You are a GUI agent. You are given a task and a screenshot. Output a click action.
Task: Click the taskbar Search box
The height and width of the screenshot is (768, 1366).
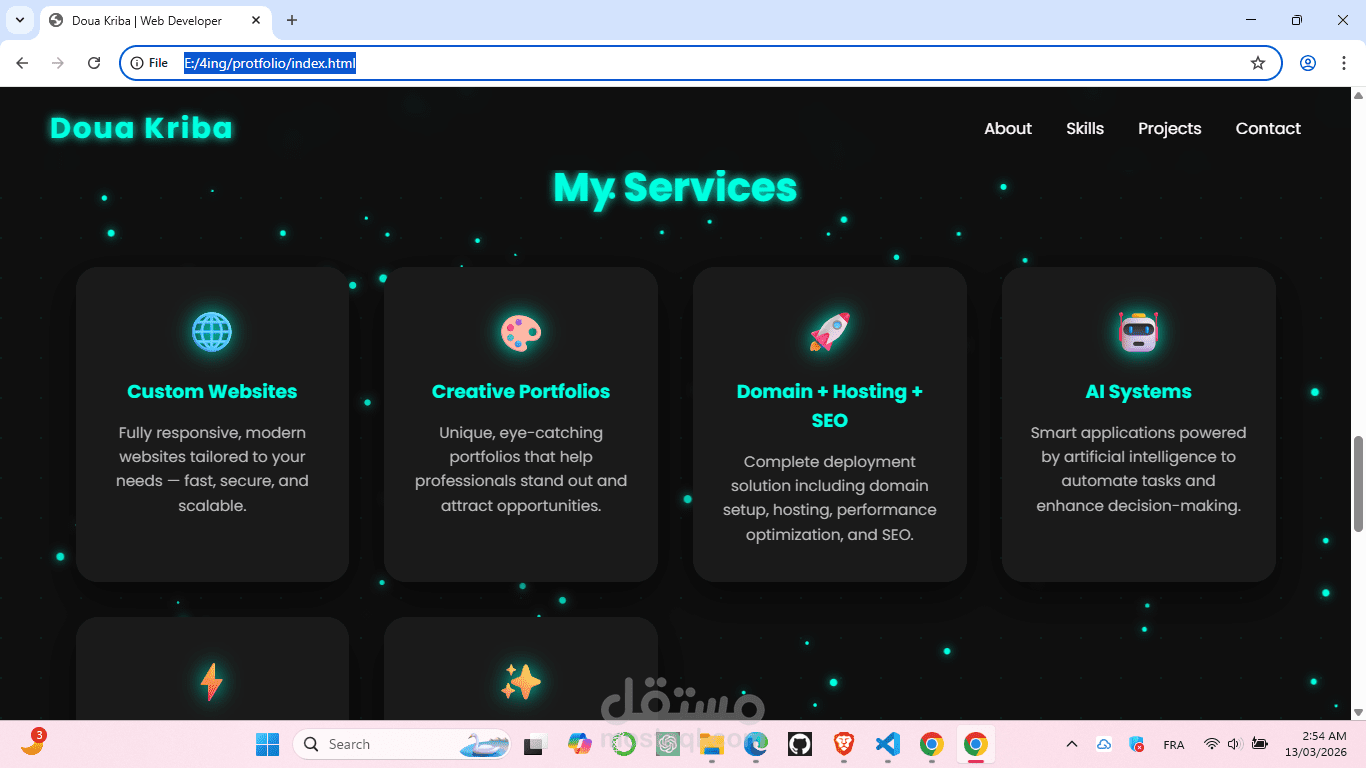pyautogui.click(x=402, y=744)
